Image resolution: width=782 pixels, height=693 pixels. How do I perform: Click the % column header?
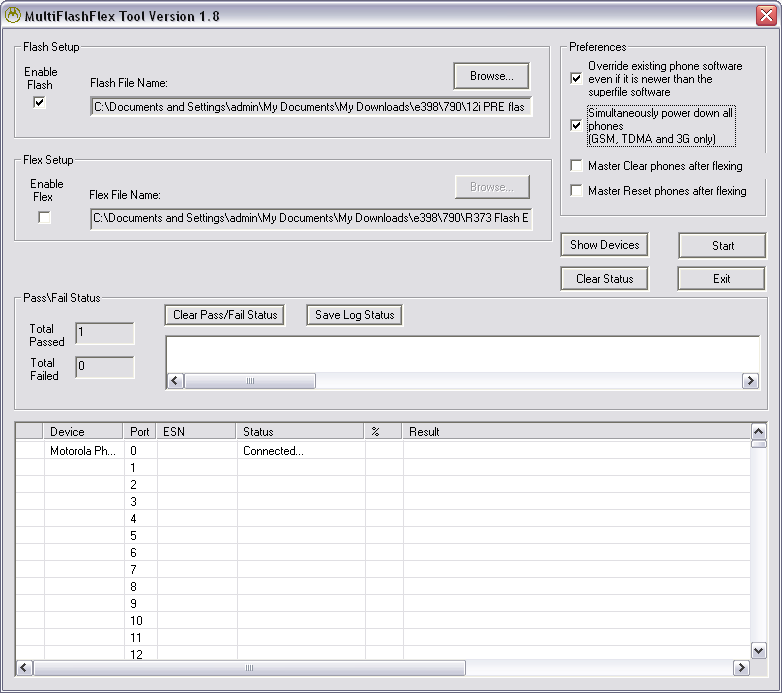(x=383, y=431)
